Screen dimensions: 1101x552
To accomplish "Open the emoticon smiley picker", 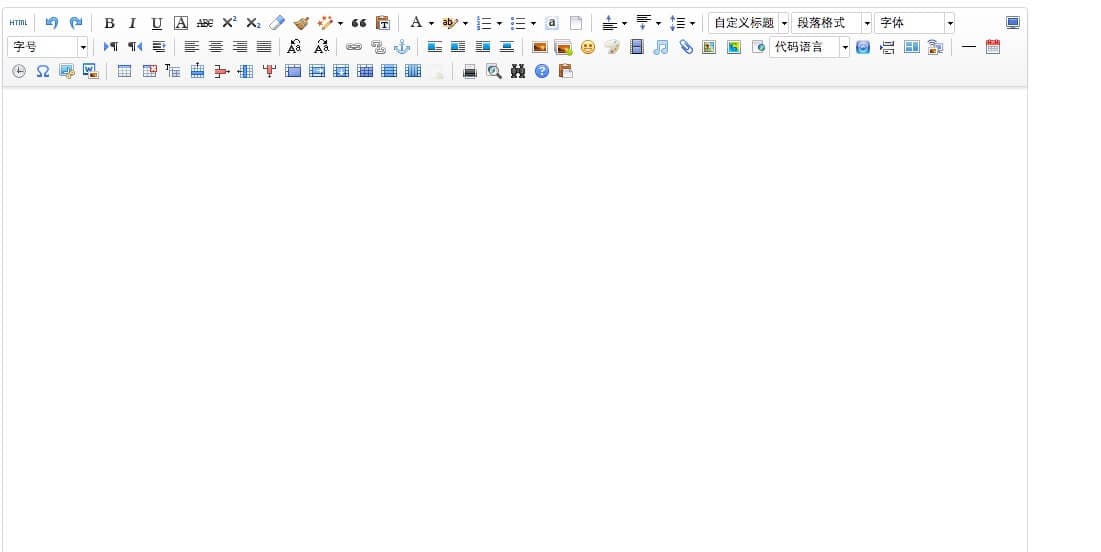I will tap(588, 47).
